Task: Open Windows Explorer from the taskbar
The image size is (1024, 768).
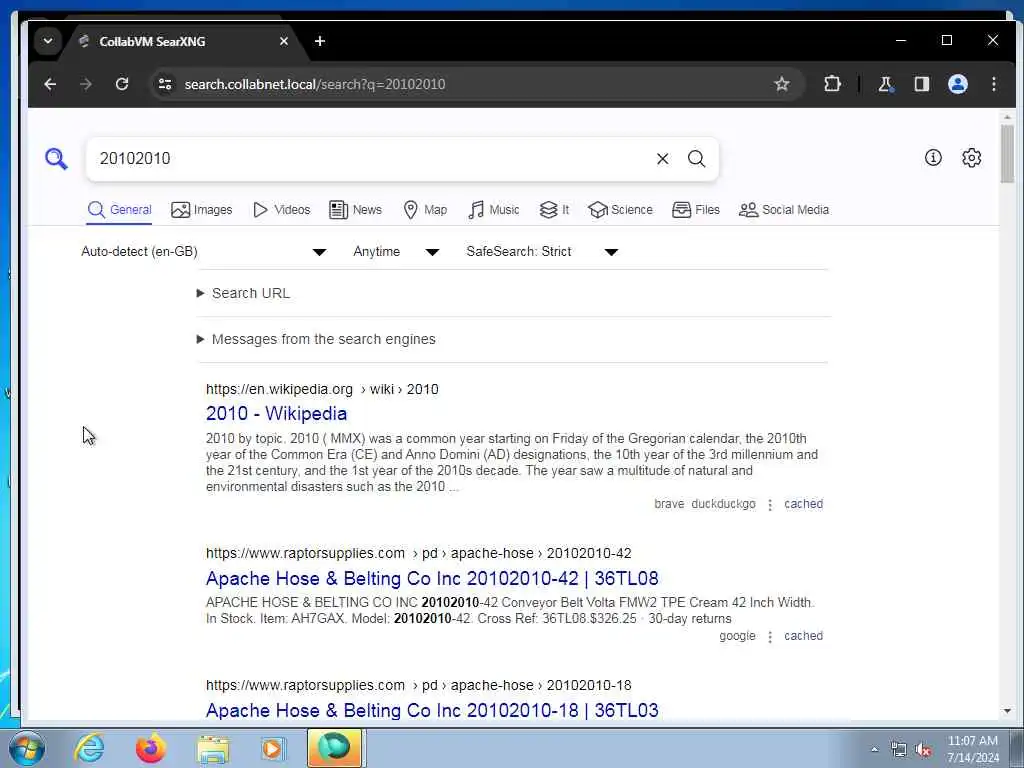Action: tap(214, 749)
